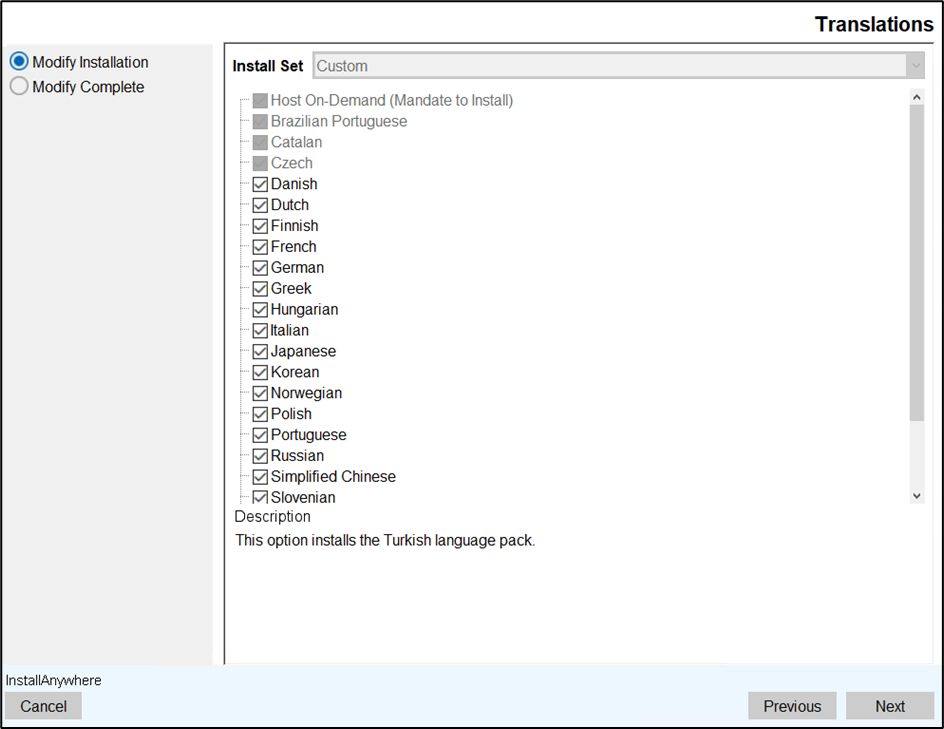Highlight the Polish language item

click(291, 414)
